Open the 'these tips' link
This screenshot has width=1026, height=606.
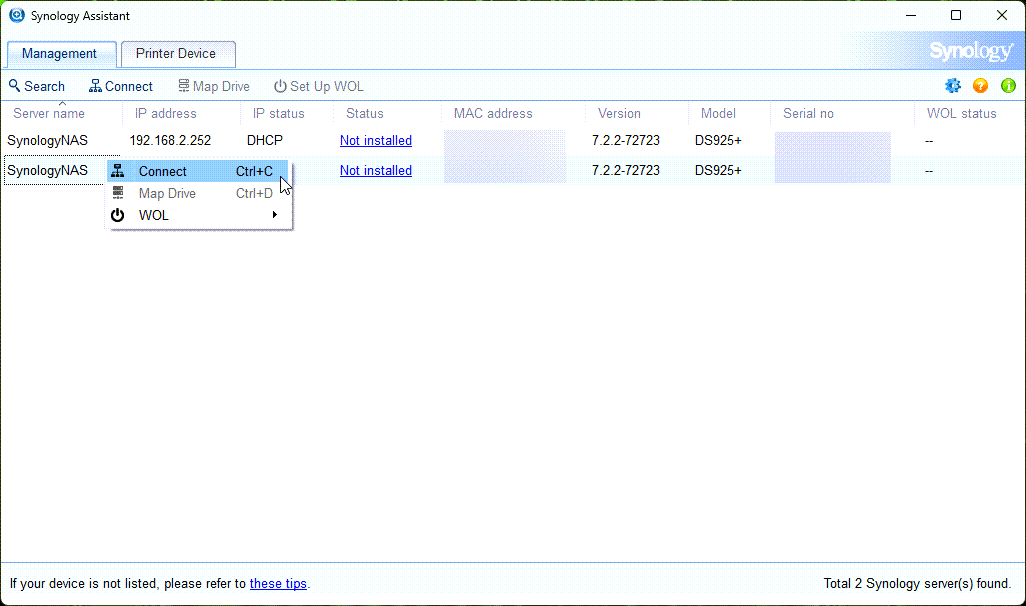[x=278, y=584]
